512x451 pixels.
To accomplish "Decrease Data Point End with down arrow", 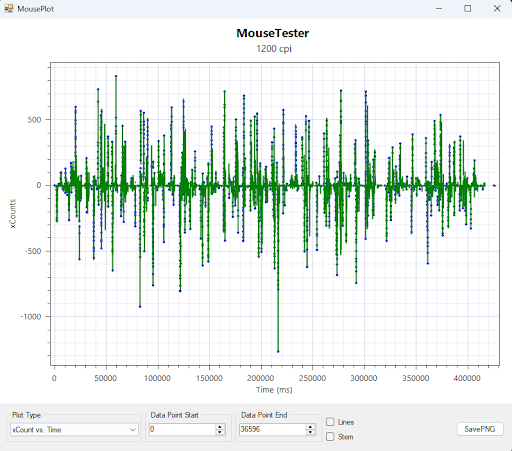I will coord(310,432).
